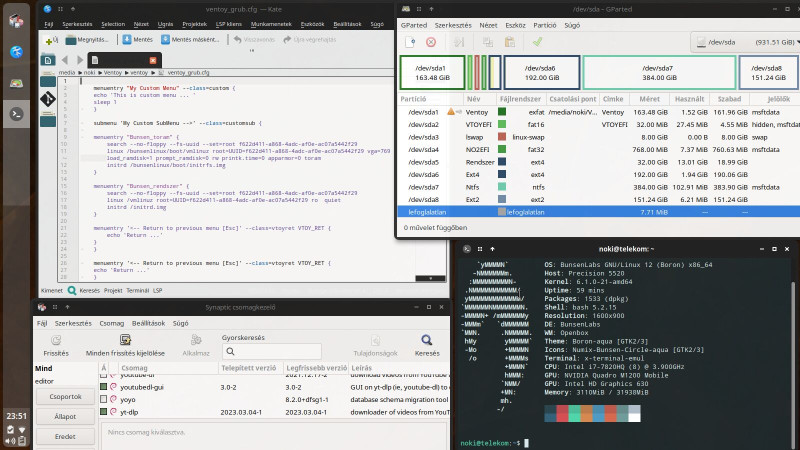Open the Terminál tab at Kate's bottom
The image size is (800, 450).
coord(137,290)
